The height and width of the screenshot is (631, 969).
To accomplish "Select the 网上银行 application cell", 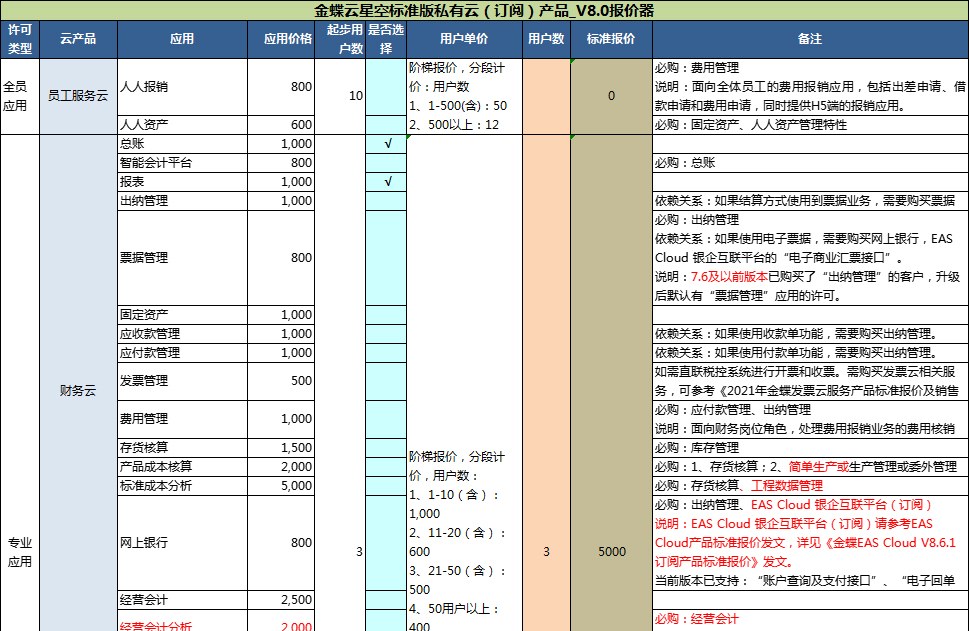I will point(182,543).
